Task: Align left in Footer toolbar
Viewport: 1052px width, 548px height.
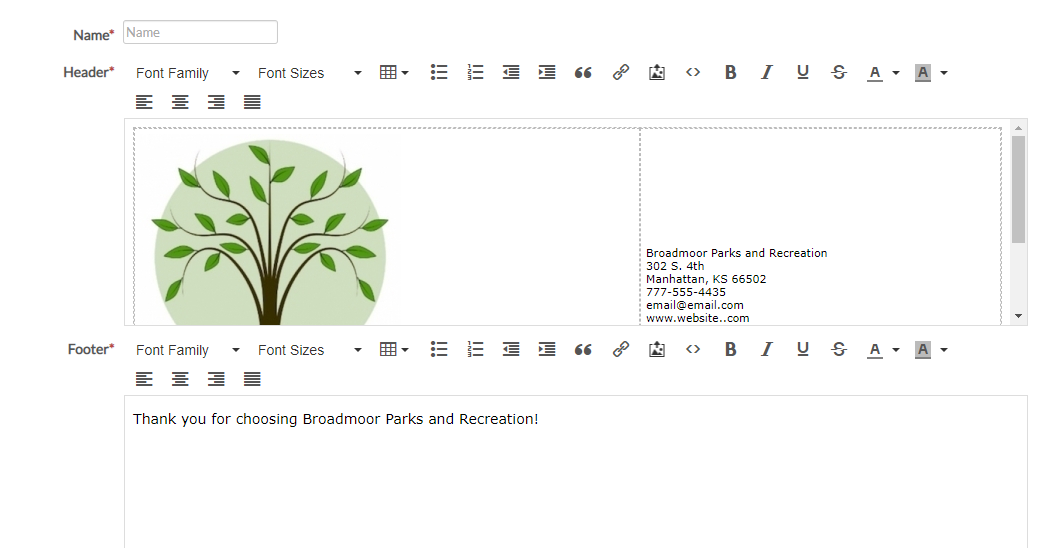Action: click(144, 379)
